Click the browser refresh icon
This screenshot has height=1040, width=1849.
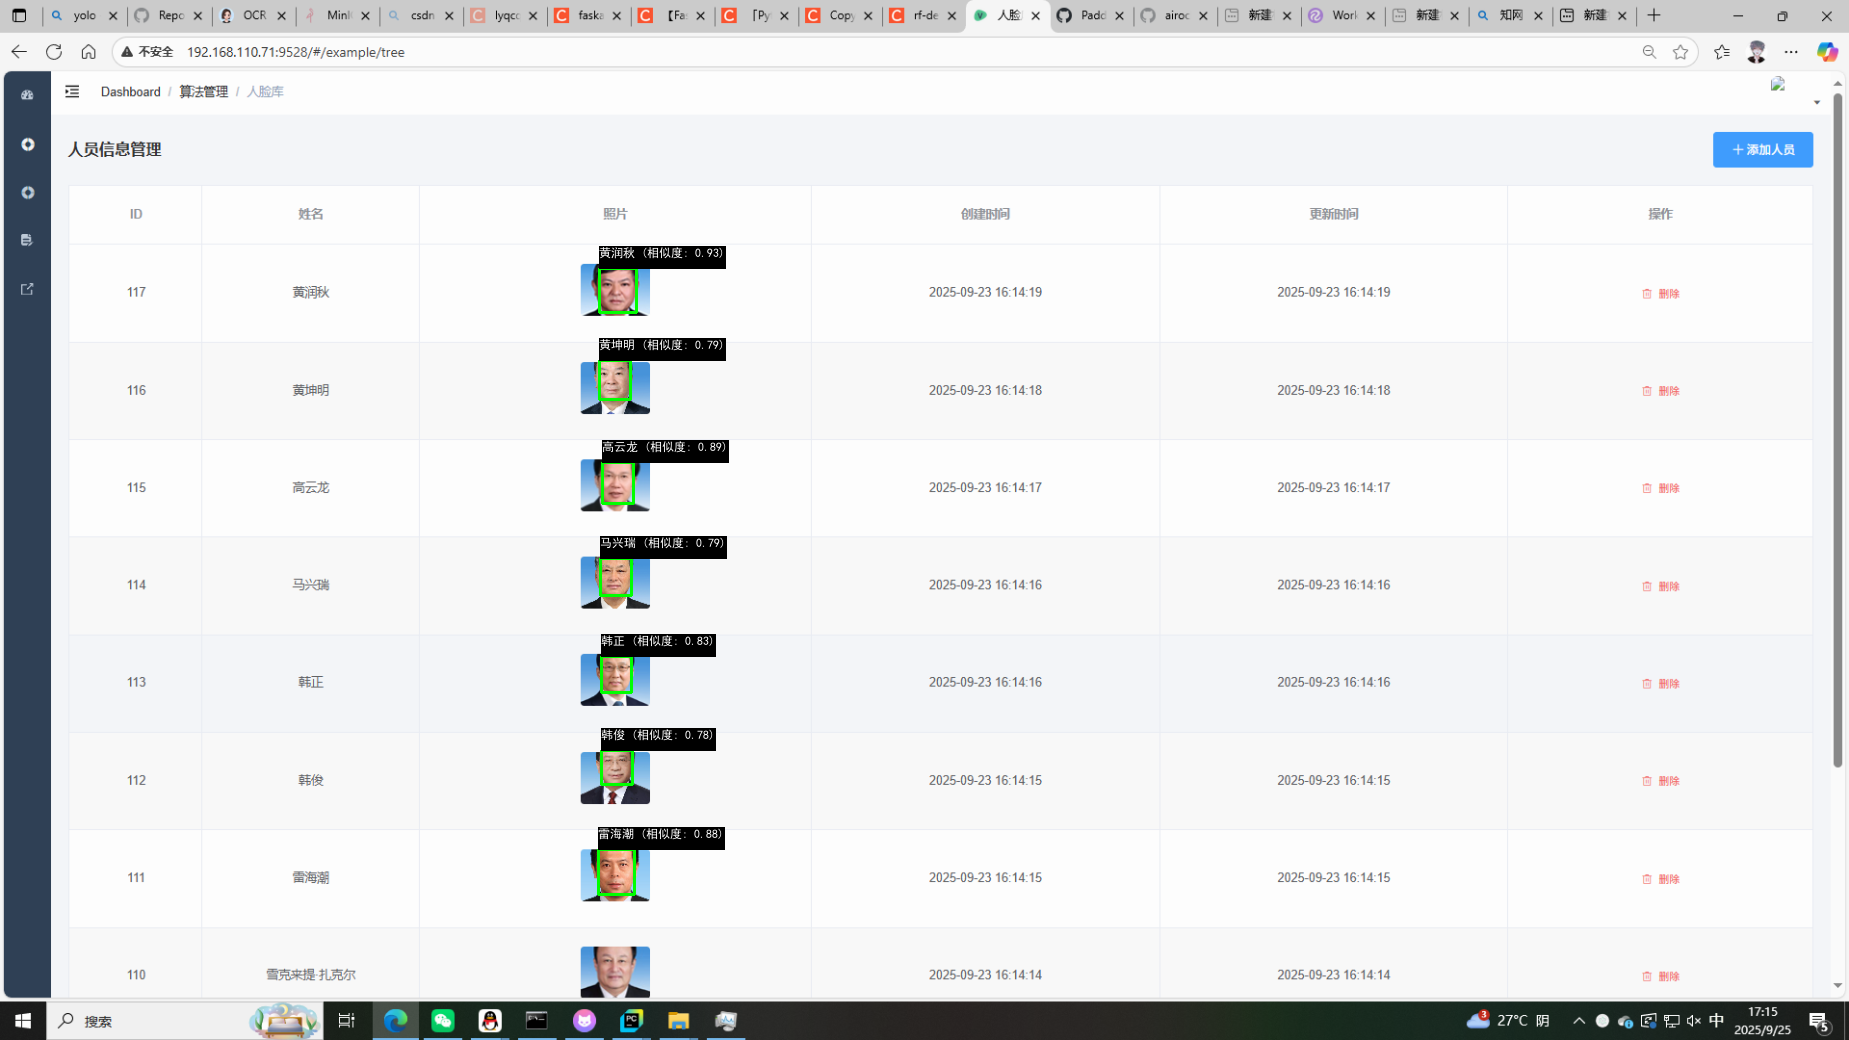pyautogui.click(x=54, y=52)
